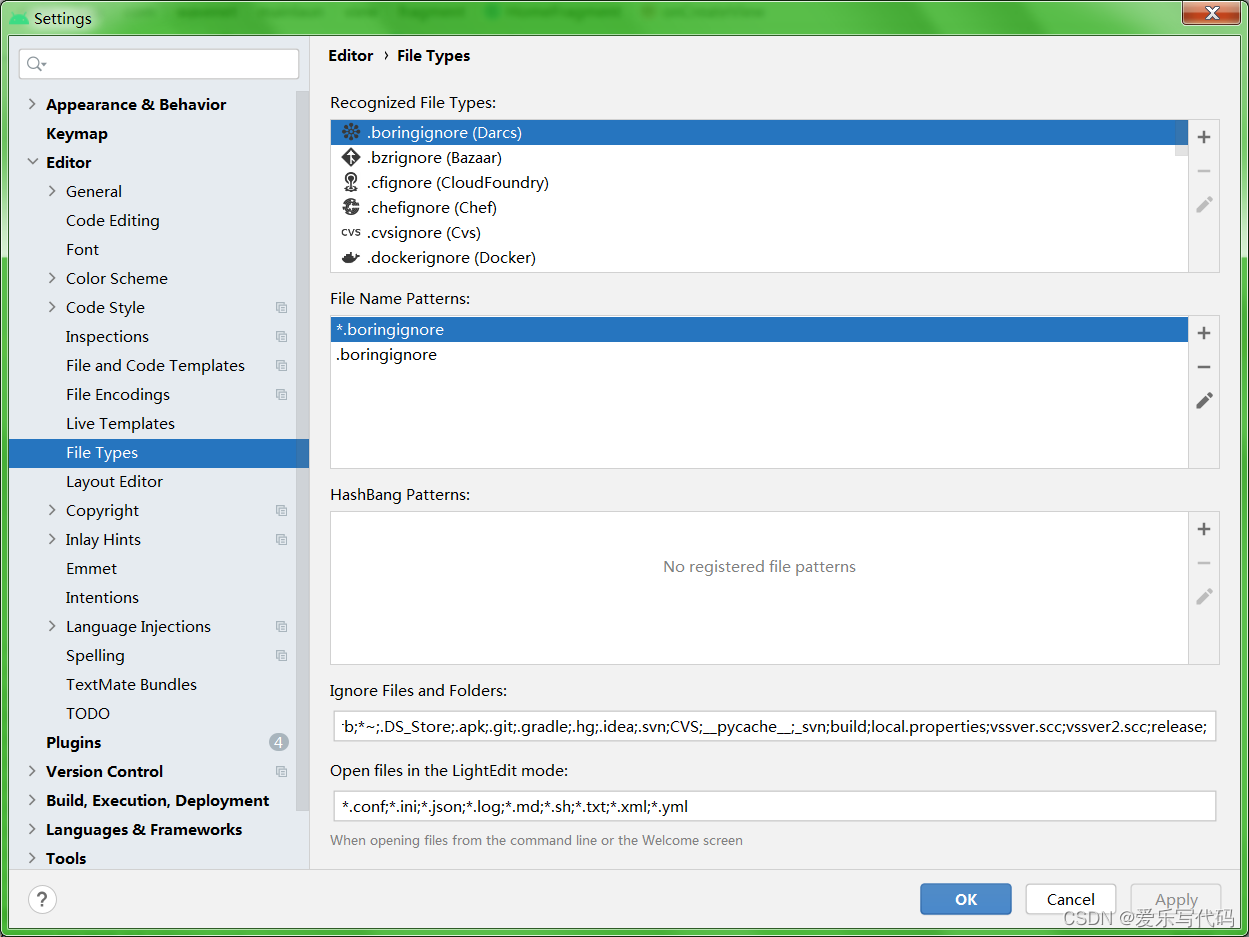Edit HashBang pattern pencil icon
The image size is (1249, 937).
click(x=1204, y=596)
